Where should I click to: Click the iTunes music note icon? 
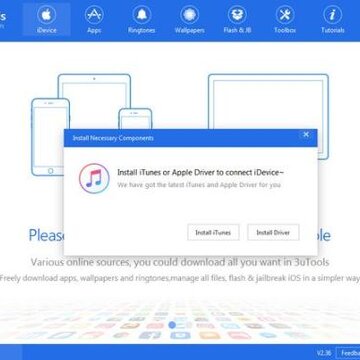(x=94, y=178)
